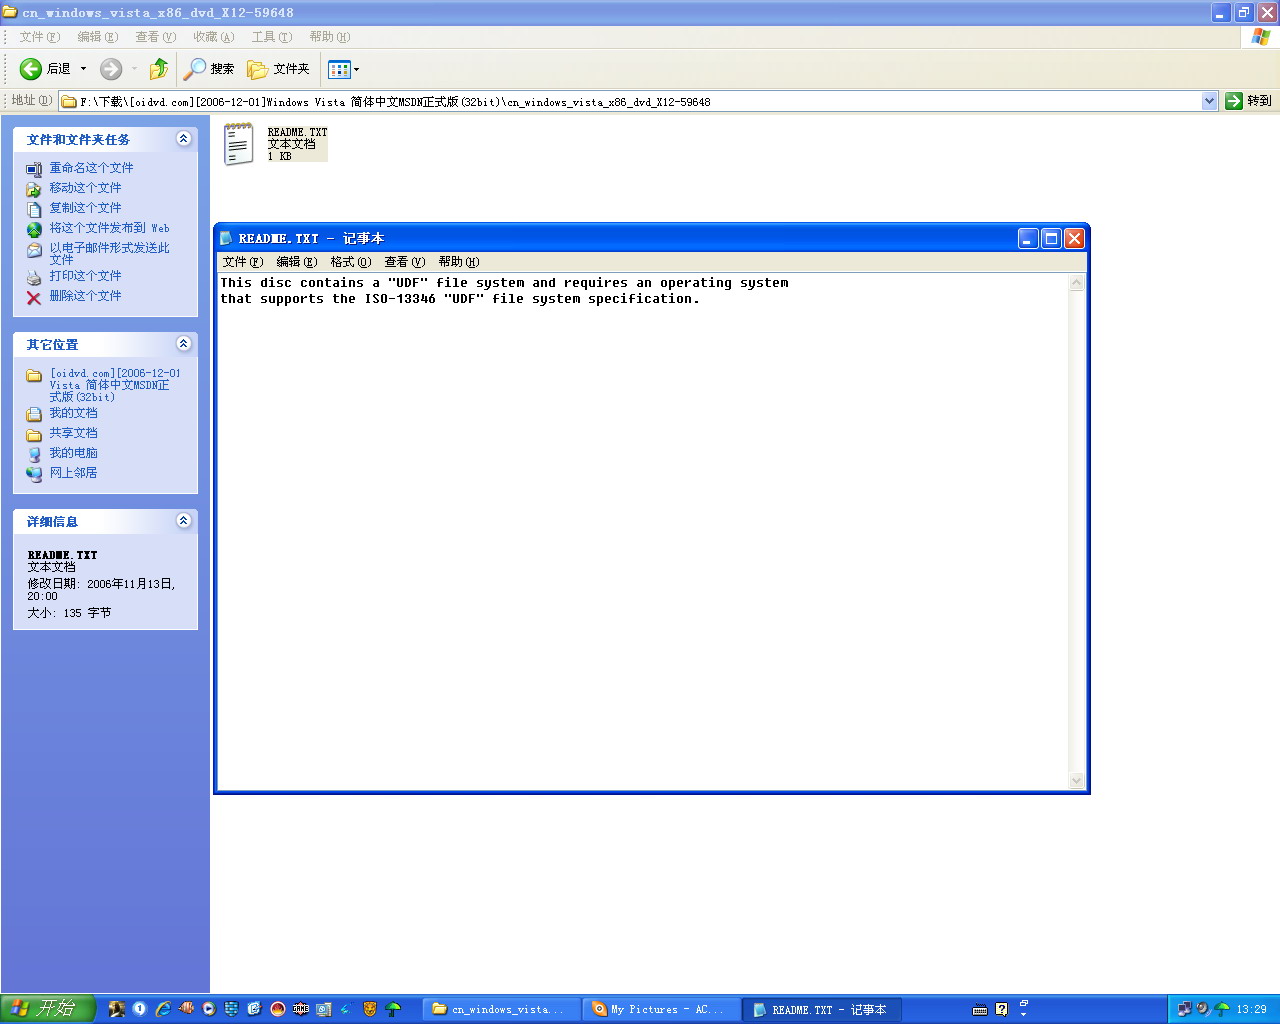Click 移动这个文件 task link

click(x=85, y=188)
